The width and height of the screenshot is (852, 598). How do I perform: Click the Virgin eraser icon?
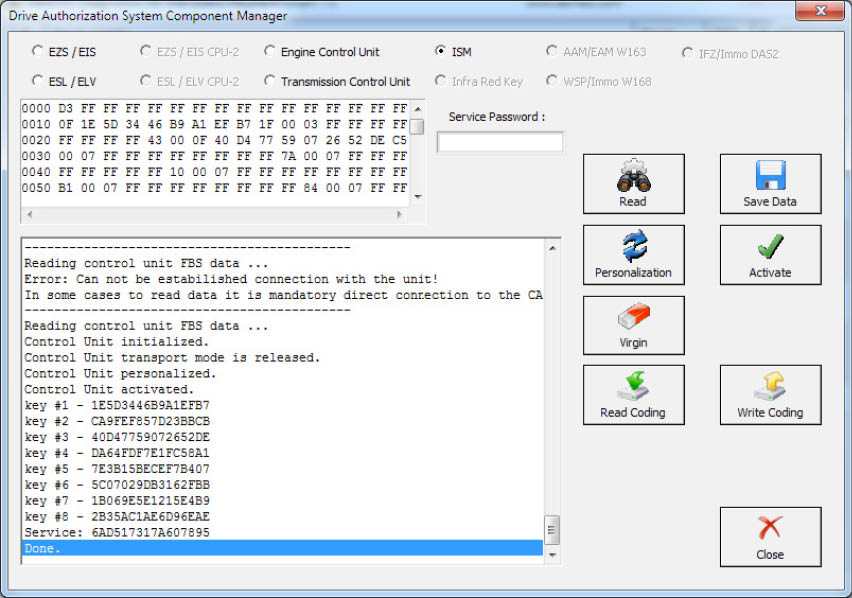click(633, 319)
